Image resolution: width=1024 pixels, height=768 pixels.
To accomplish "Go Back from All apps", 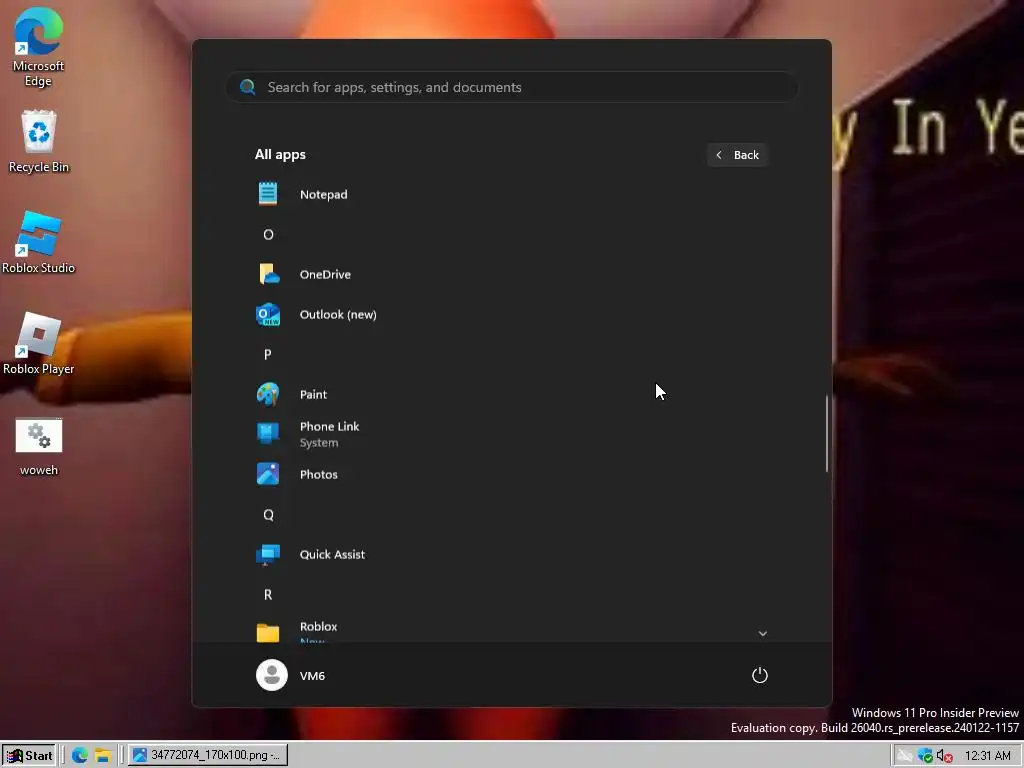I will [x=737, y=155].
